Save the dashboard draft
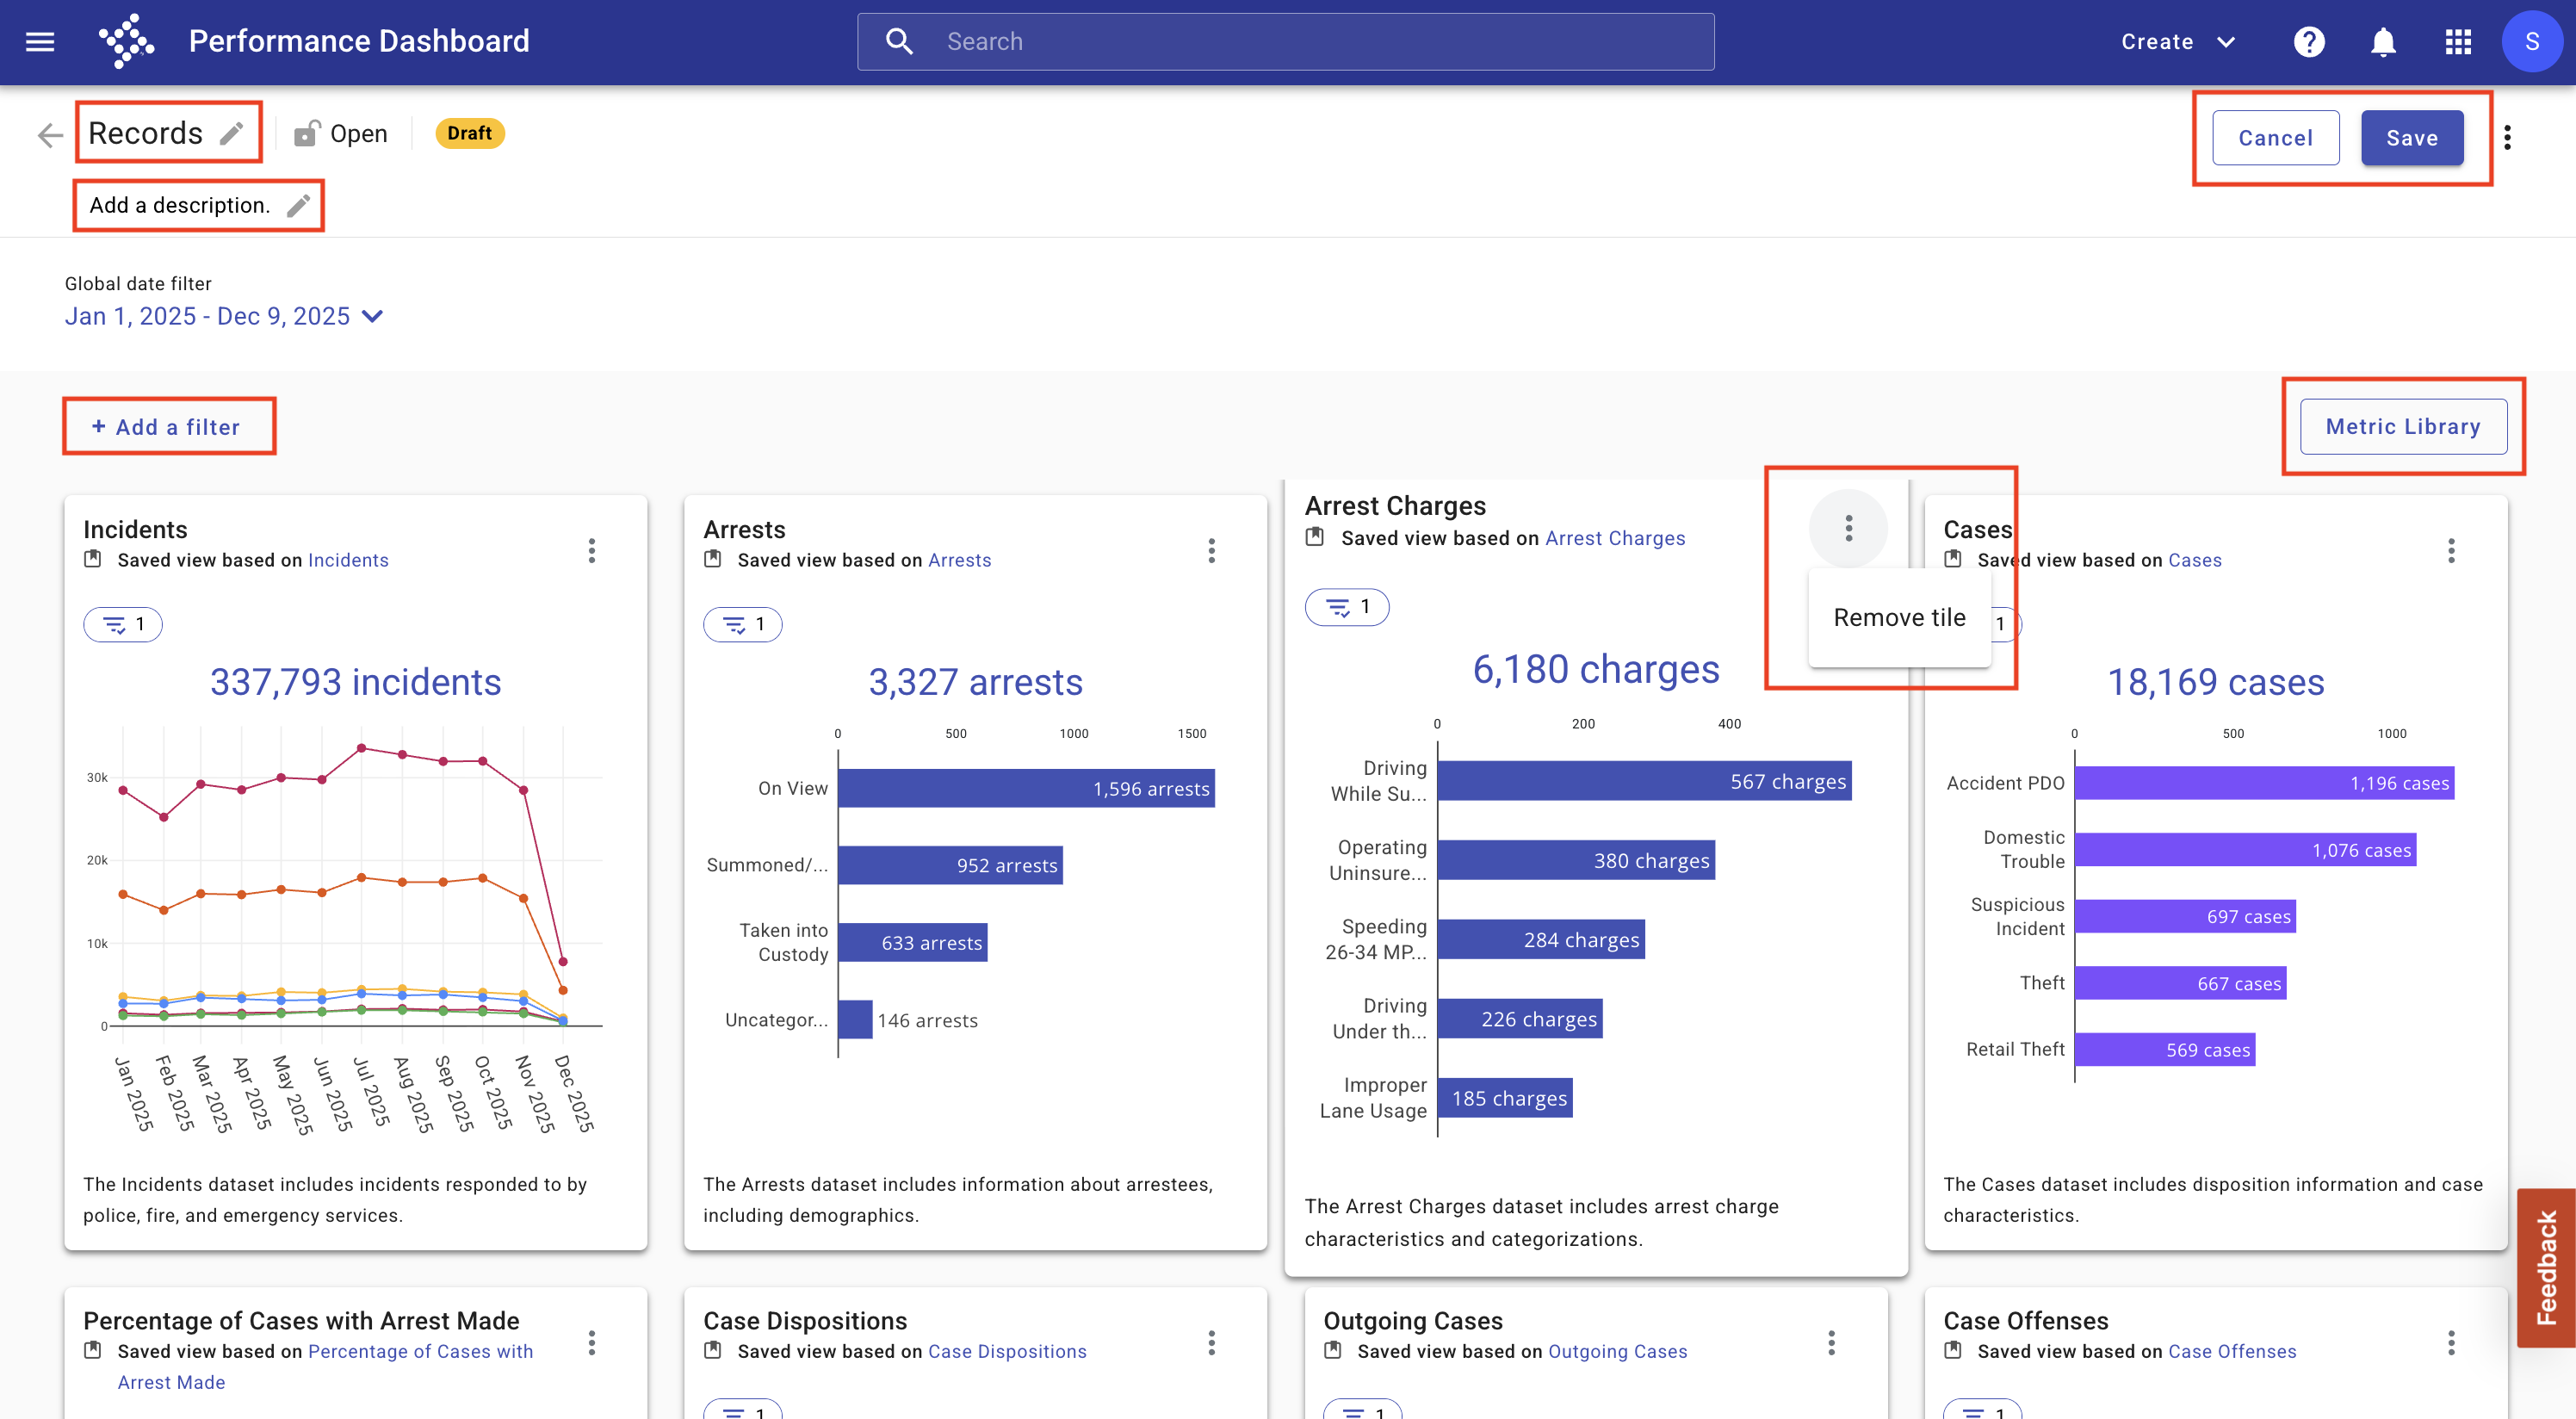This screenshot has height=1419, width=2576. coord(2412,137)
